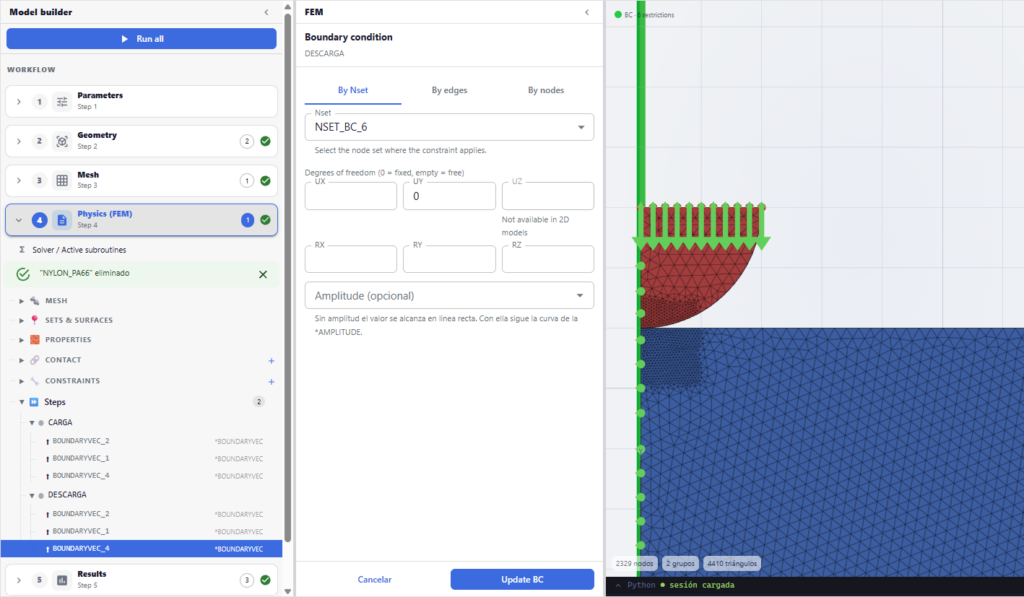This screenshot has width=1024, height=597.
Task: Open the Amplitude (opcional) dropdown
Action: click(449, 296)
